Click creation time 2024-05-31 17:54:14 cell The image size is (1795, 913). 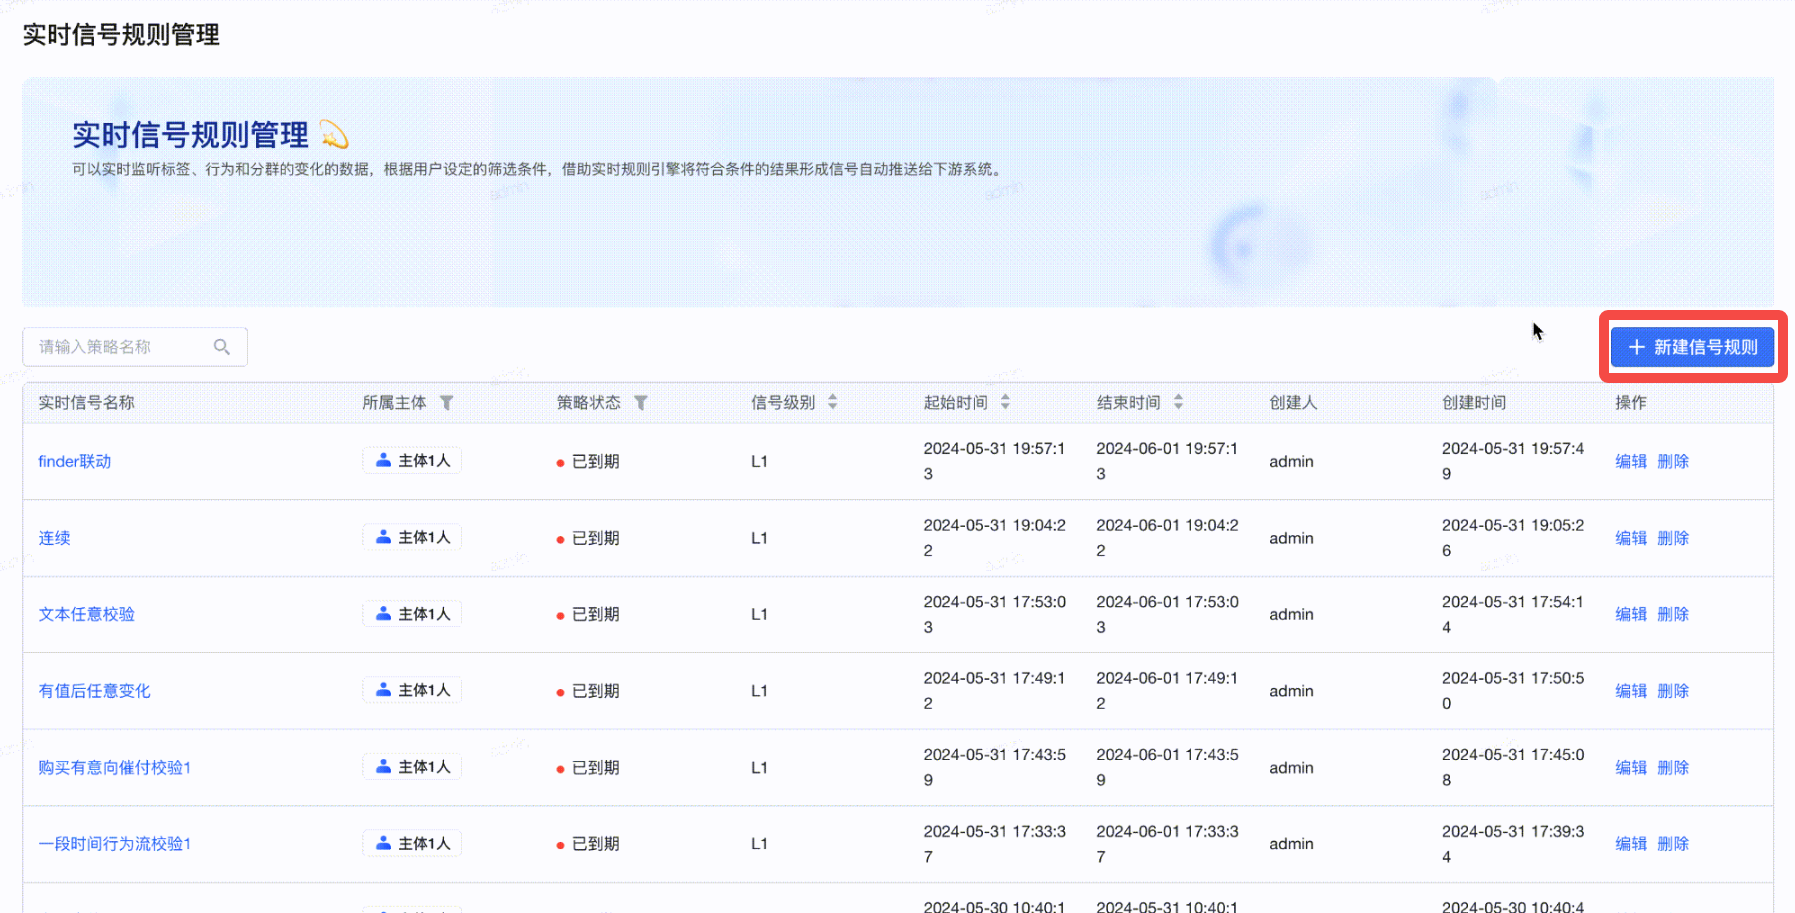(1512, 614)
